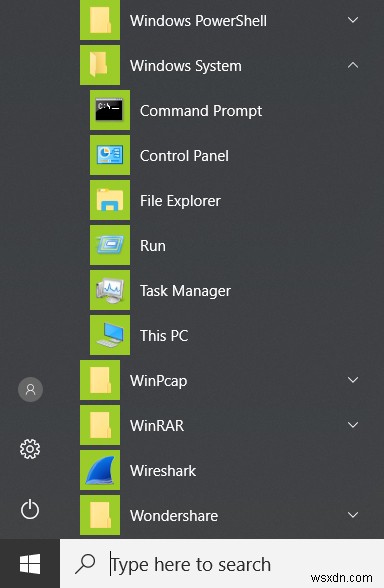This screenshot has height=588, width=384.
Task: Click the Windows System folder icon
Action: tap(100, 65)
